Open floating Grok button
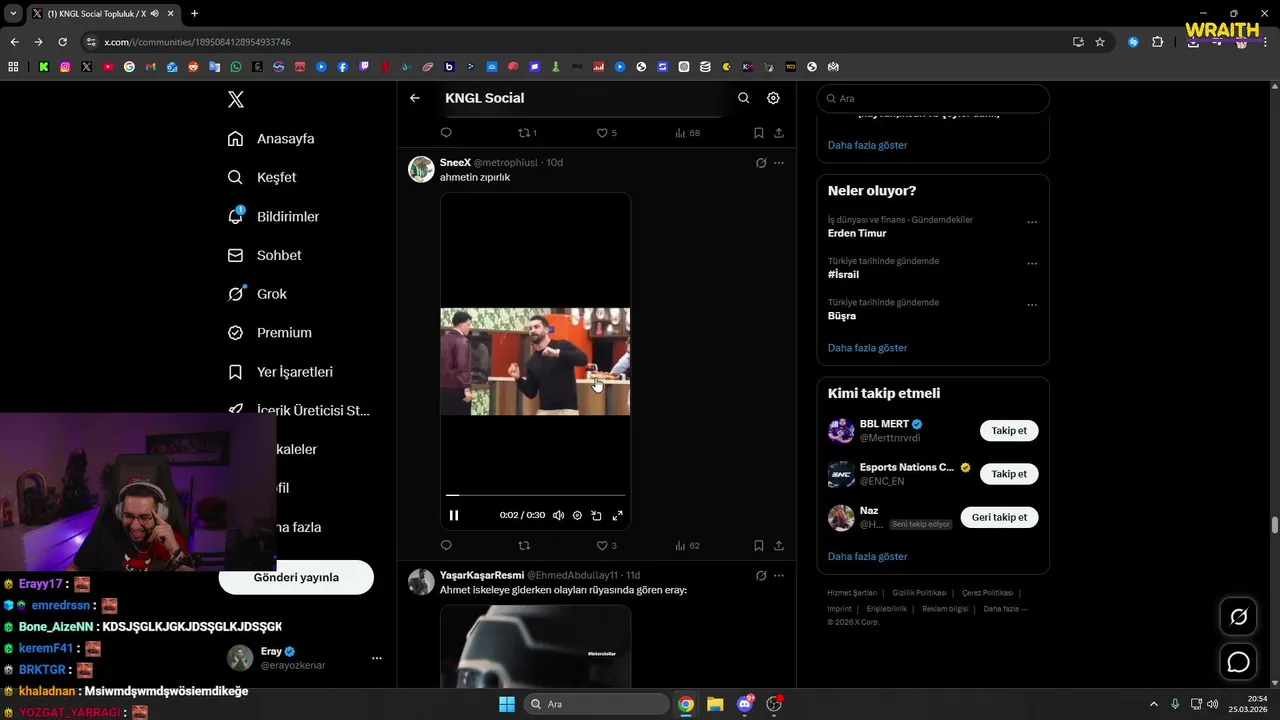 coord(1239,617)
